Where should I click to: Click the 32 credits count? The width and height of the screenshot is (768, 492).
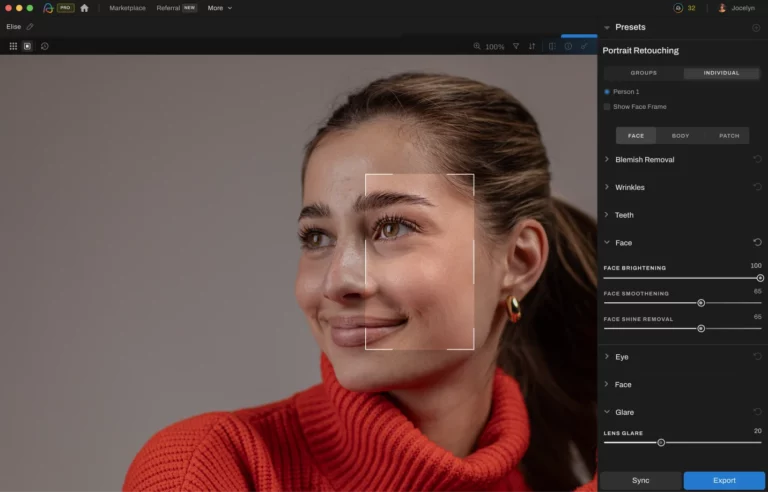(x=691, y=8)
